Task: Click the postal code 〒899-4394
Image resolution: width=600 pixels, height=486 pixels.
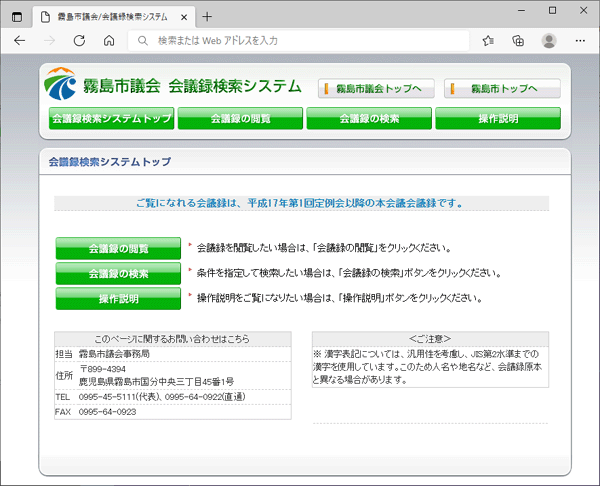Action: pos(103,369)
